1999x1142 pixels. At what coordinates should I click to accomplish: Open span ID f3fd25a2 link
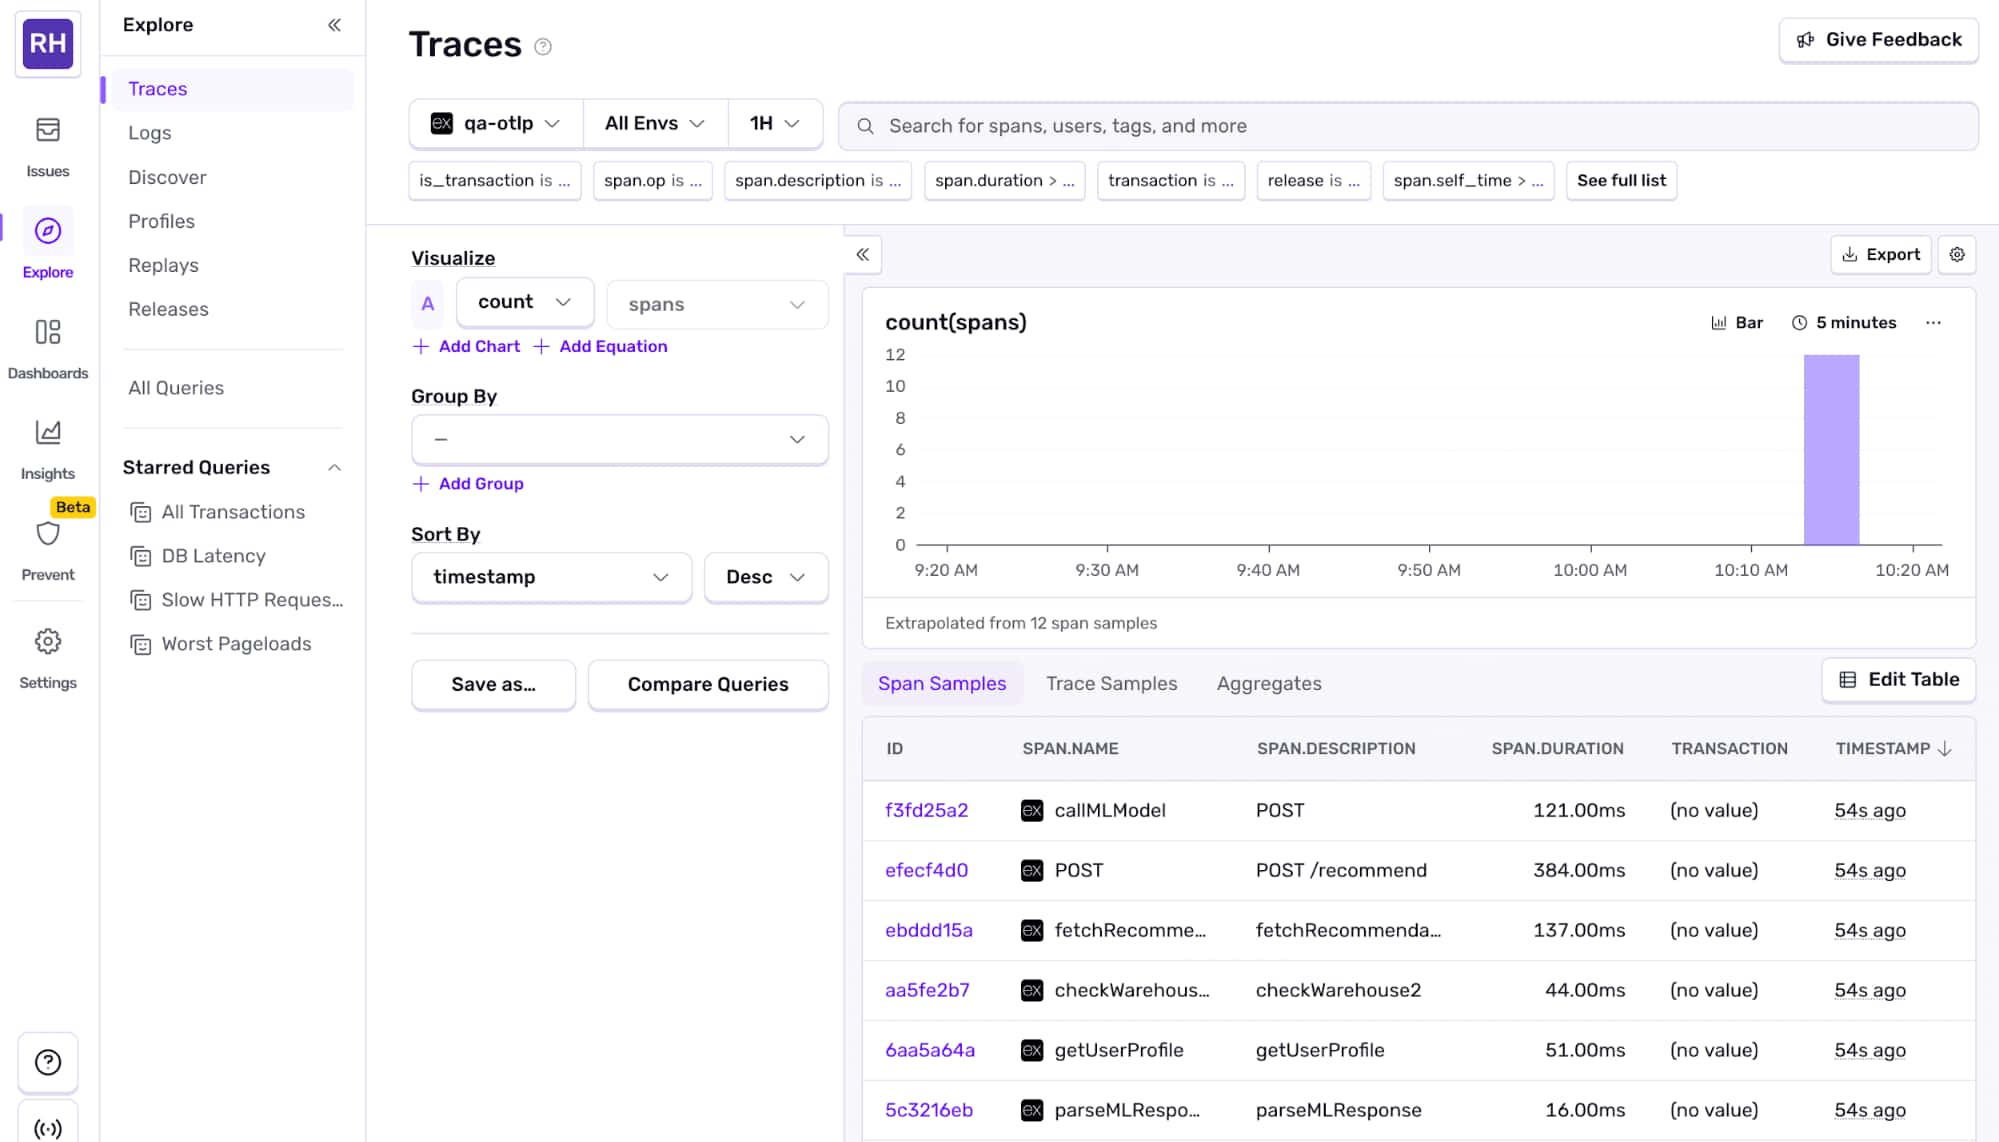(x=926, y=810)
